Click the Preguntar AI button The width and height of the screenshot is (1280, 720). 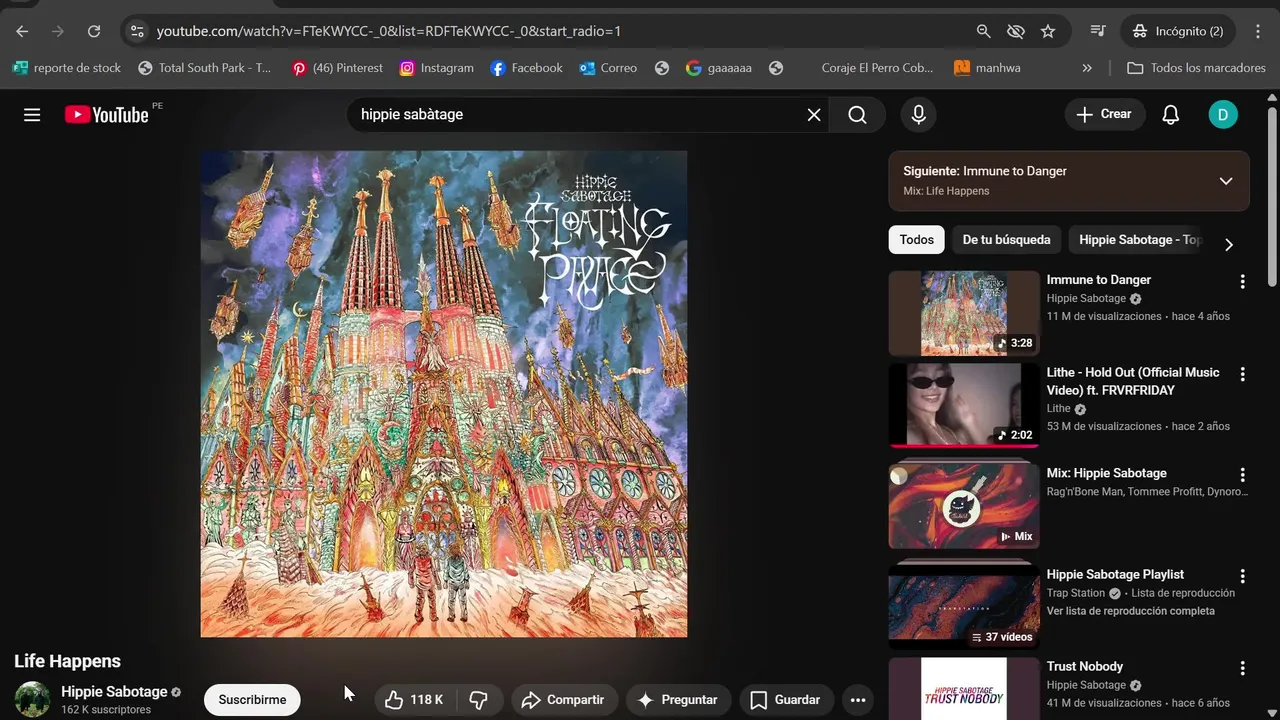679,700
